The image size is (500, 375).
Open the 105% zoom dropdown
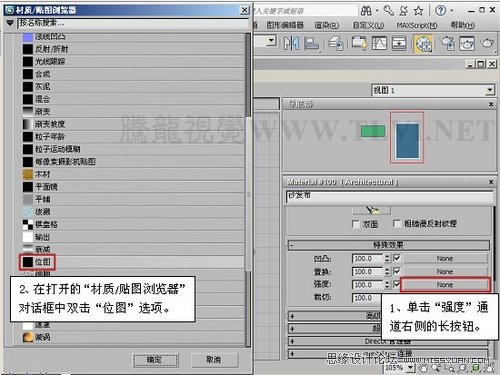tap(410, 368)
